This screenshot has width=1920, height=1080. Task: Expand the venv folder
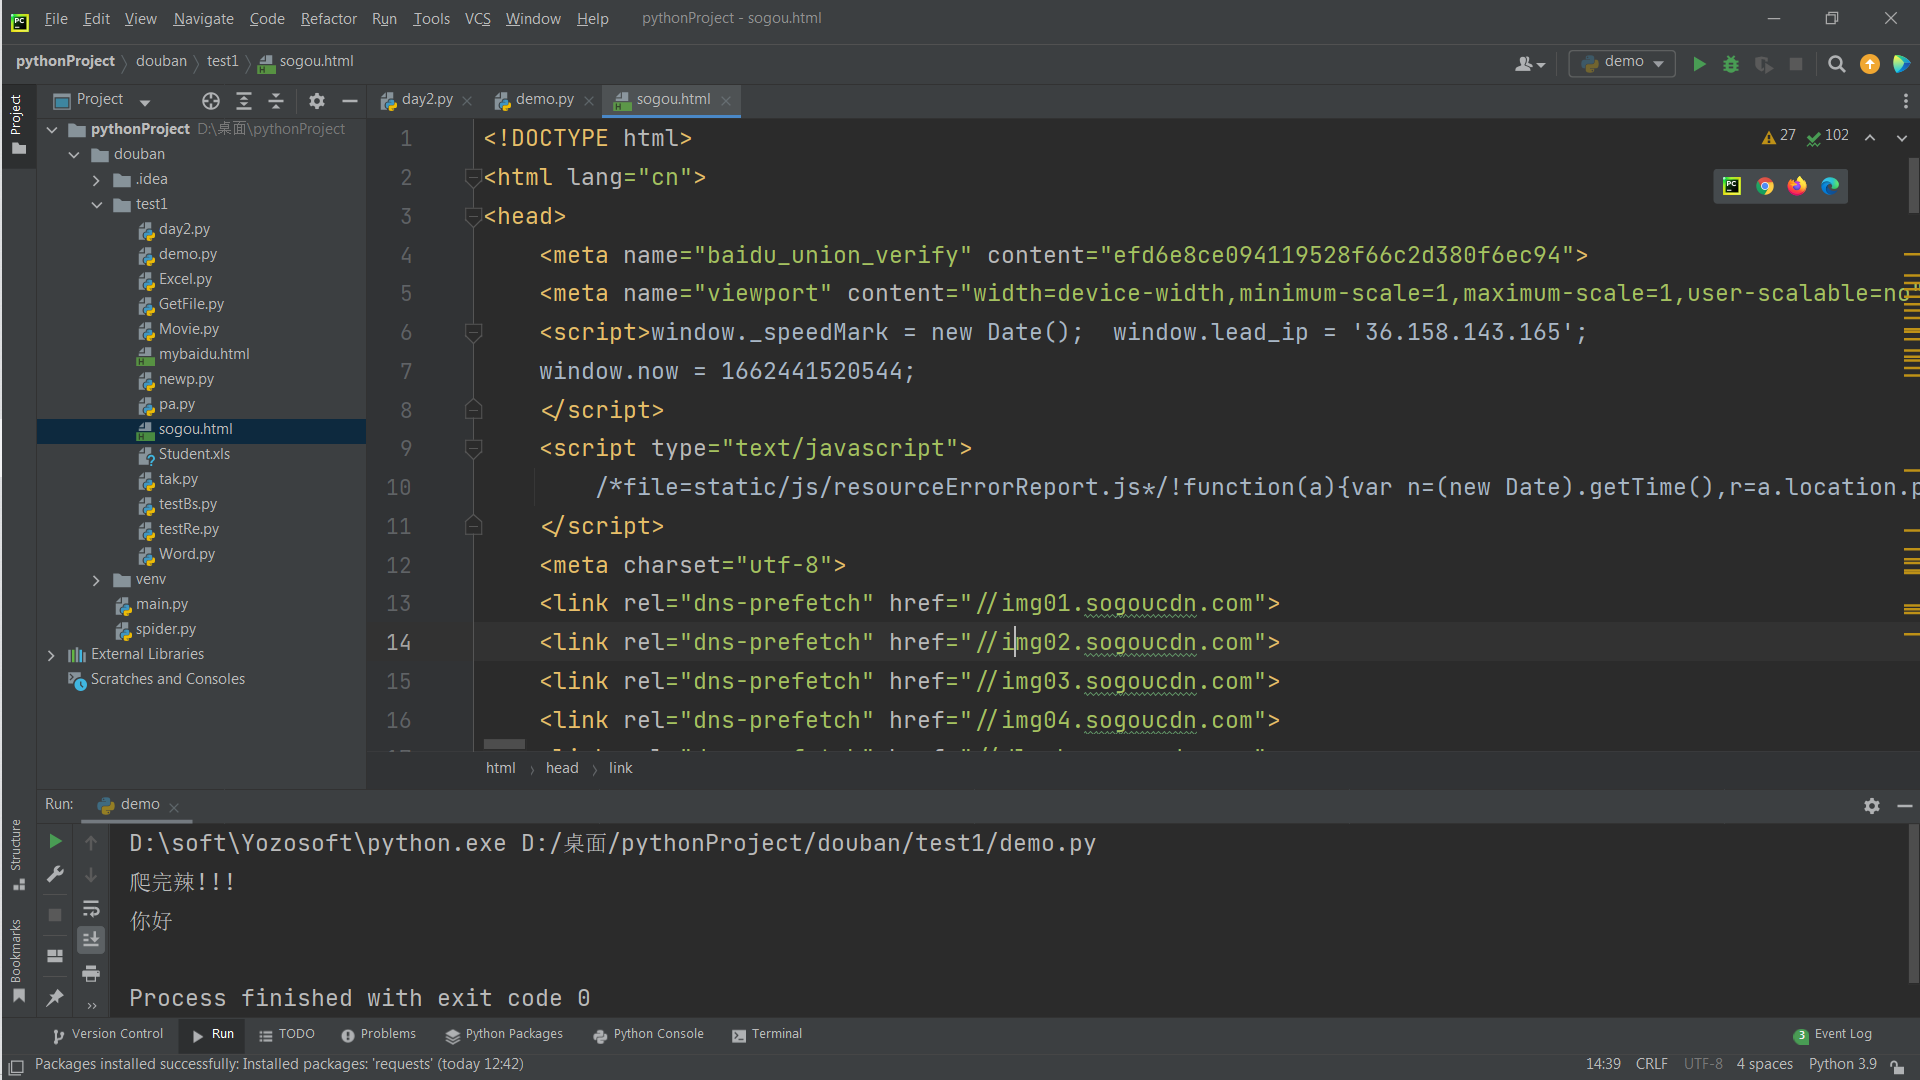pyautogui.click(x=96, y=580)
